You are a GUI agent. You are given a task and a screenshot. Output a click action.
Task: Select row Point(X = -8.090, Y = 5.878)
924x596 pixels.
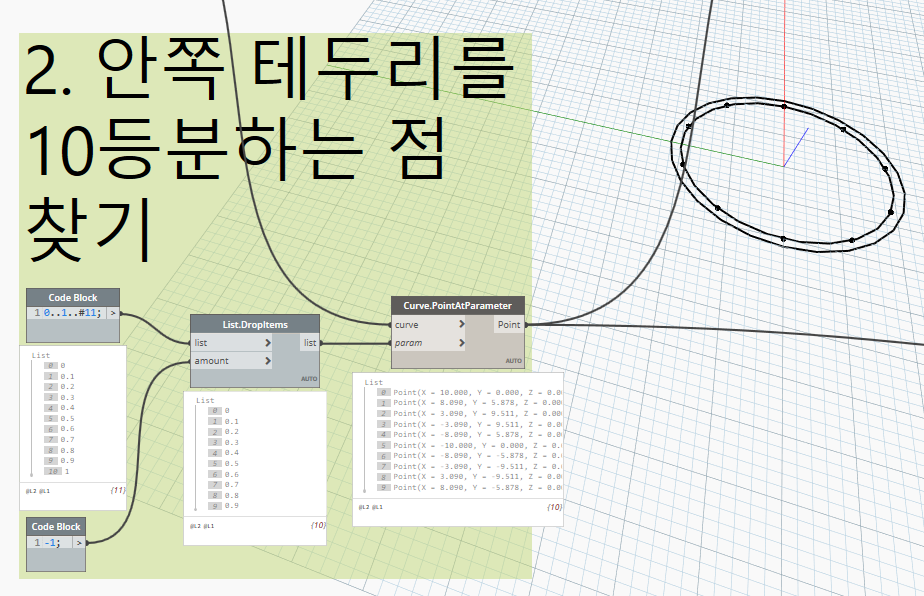tap(468, 434)
